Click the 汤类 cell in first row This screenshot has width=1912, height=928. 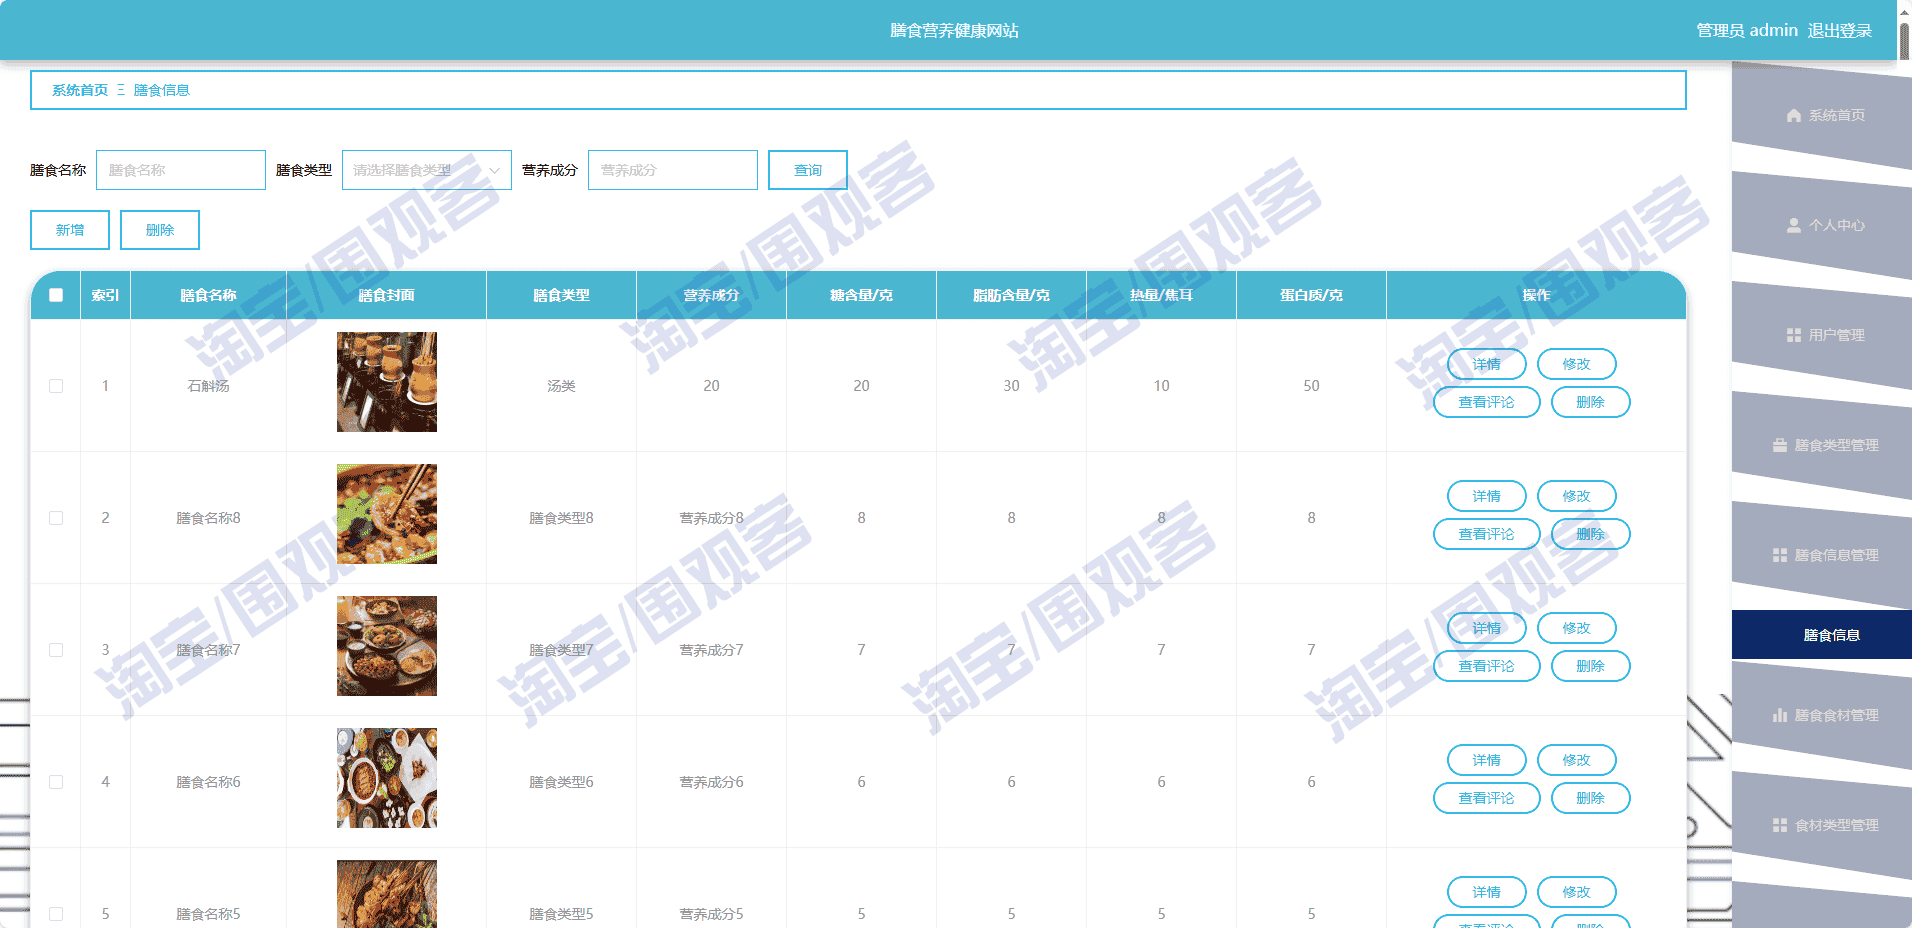(x=561, y=386)
